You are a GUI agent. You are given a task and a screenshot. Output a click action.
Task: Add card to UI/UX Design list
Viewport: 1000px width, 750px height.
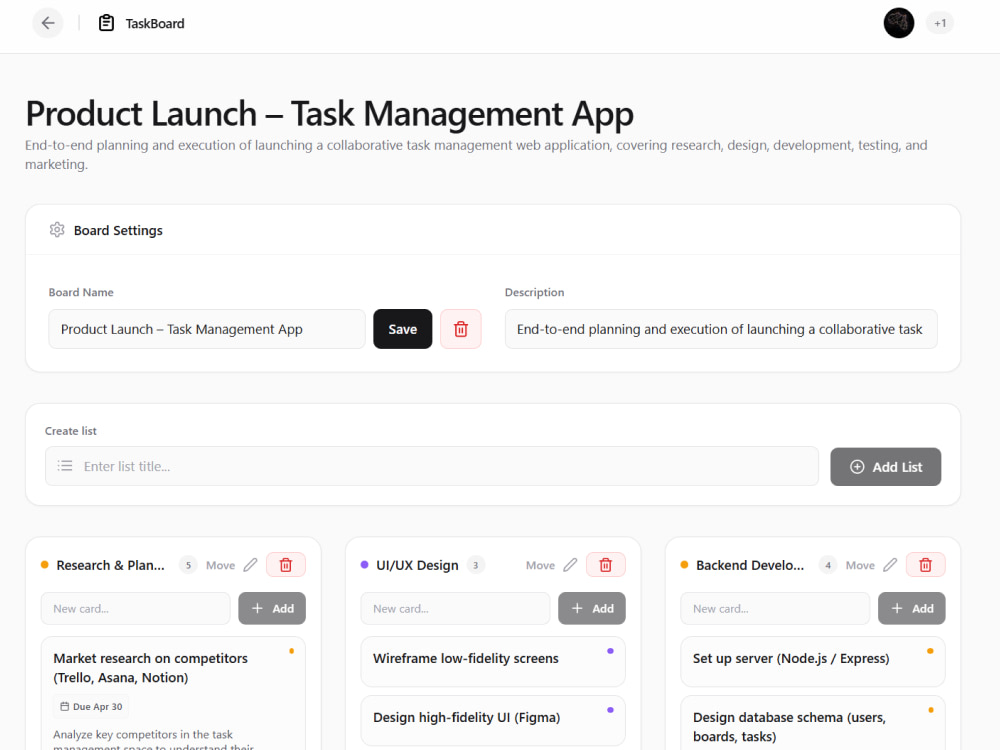[x=592, y=608]
